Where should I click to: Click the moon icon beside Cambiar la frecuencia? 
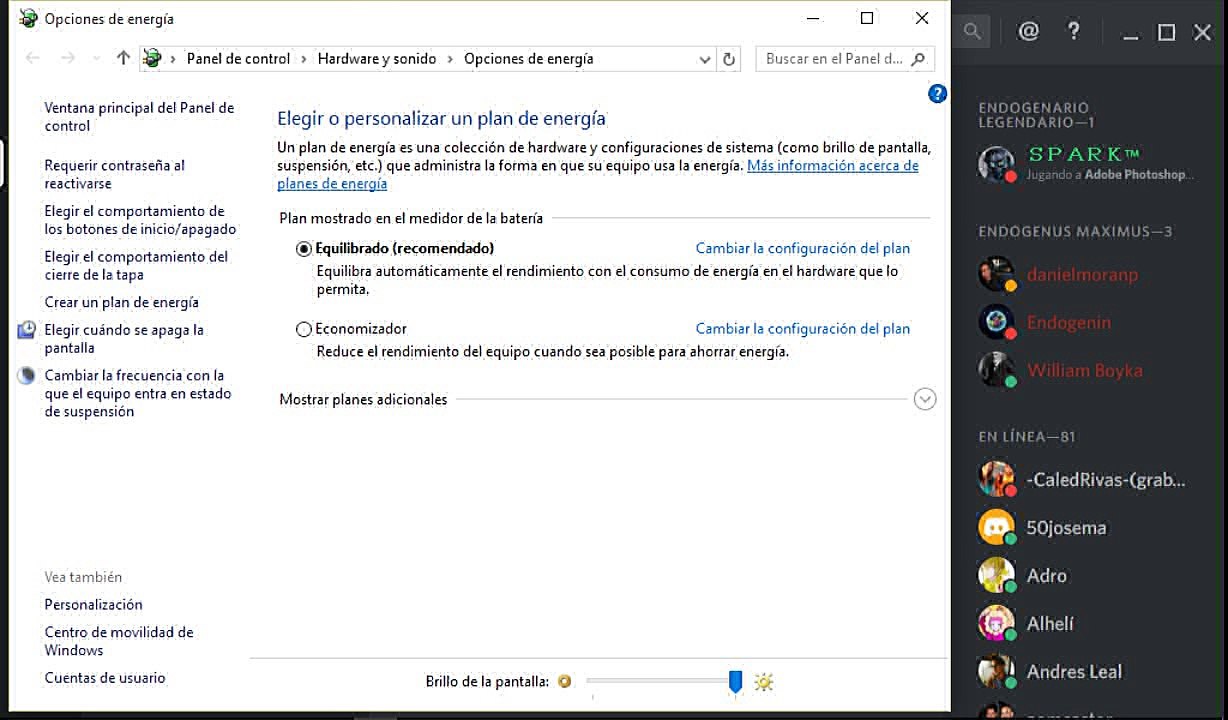pyautogui.click(x=27, y=376)
